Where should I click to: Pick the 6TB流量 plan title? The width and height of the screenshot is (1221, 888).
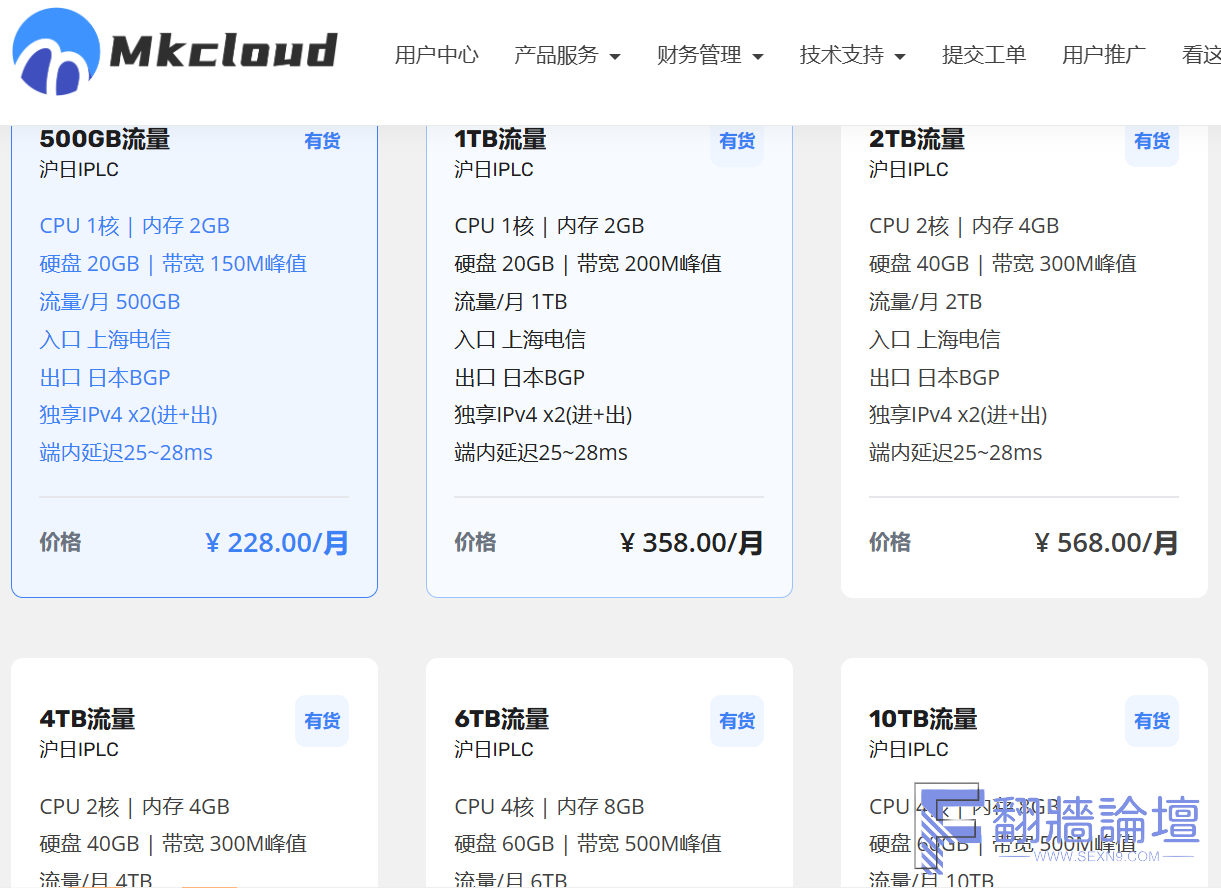[x=501, y=719]
